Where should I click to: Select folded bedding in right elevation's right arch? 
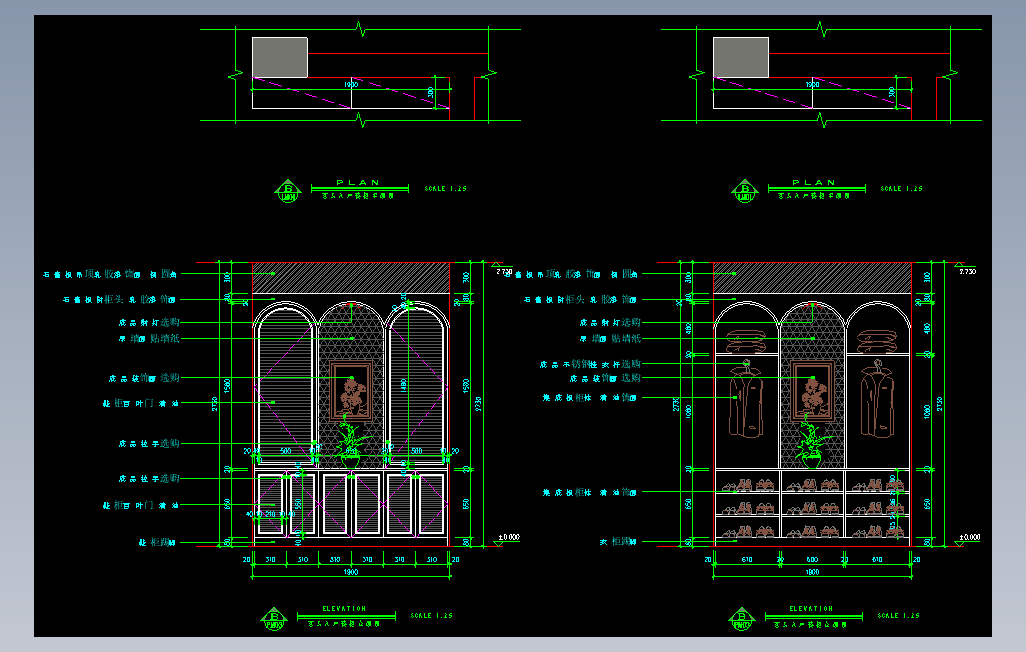tap(877, 342)
